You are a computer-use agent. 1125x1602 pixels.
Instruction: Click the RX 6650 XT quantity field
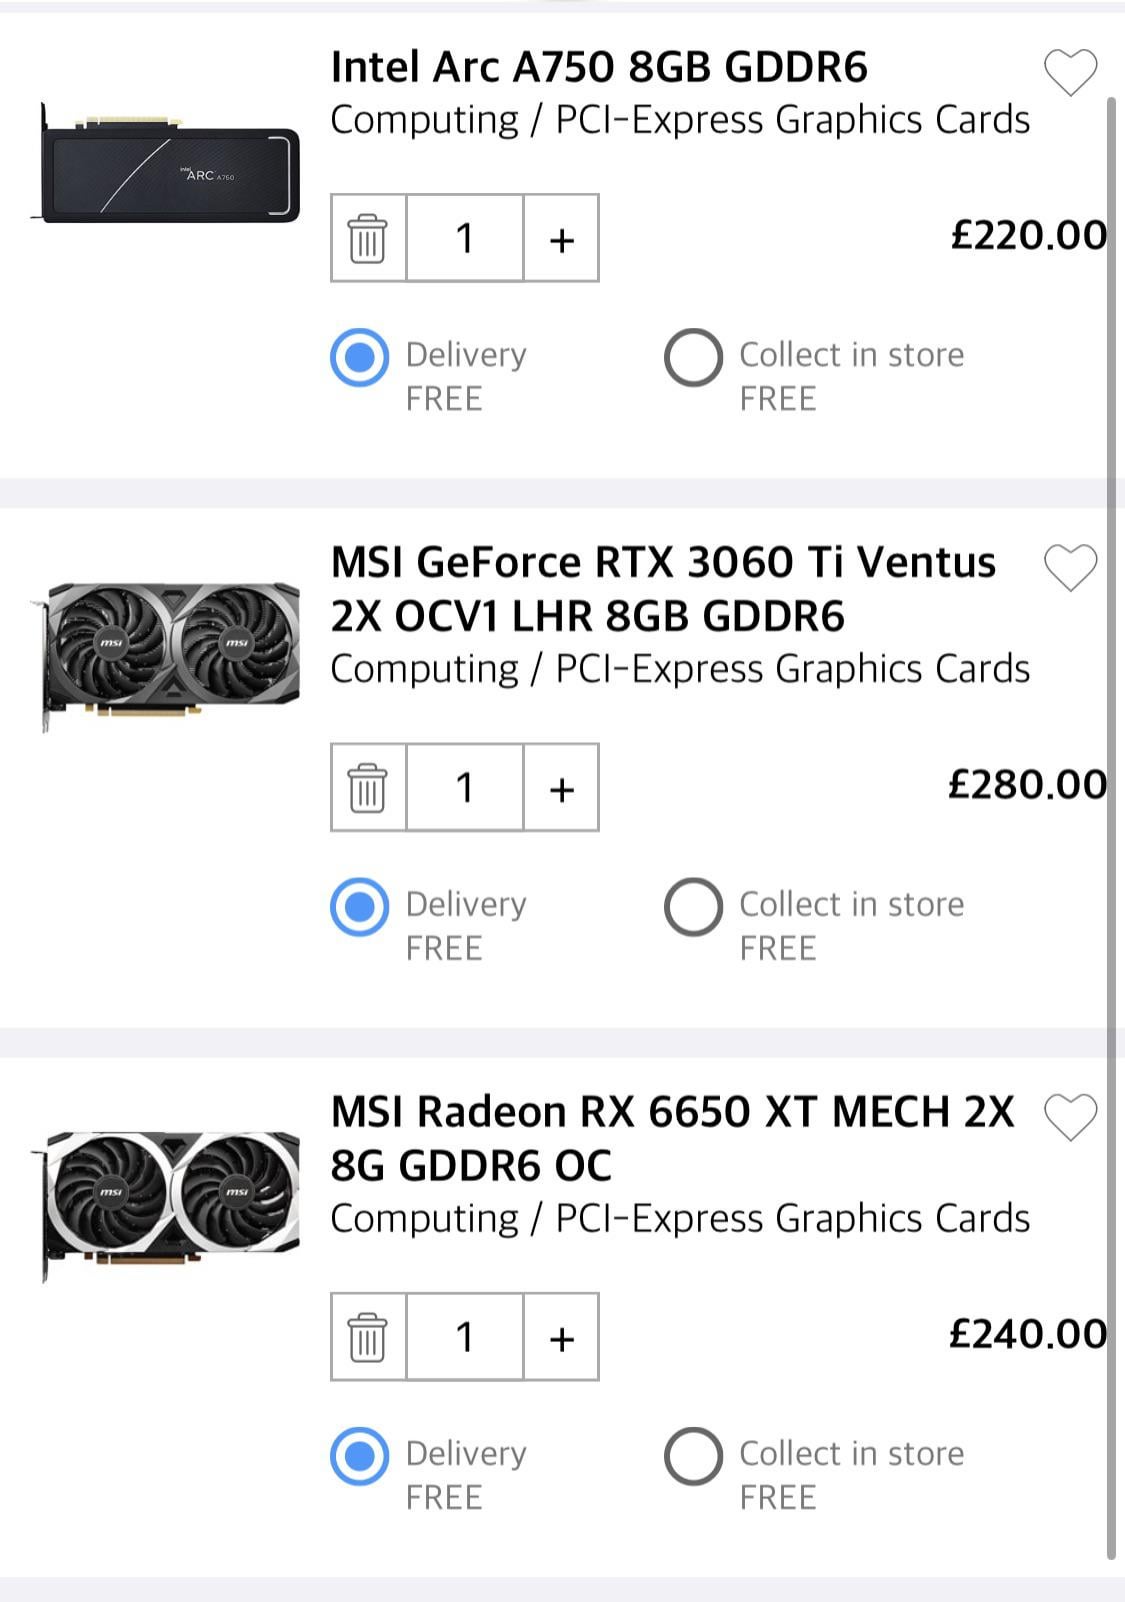point(465,1337)
